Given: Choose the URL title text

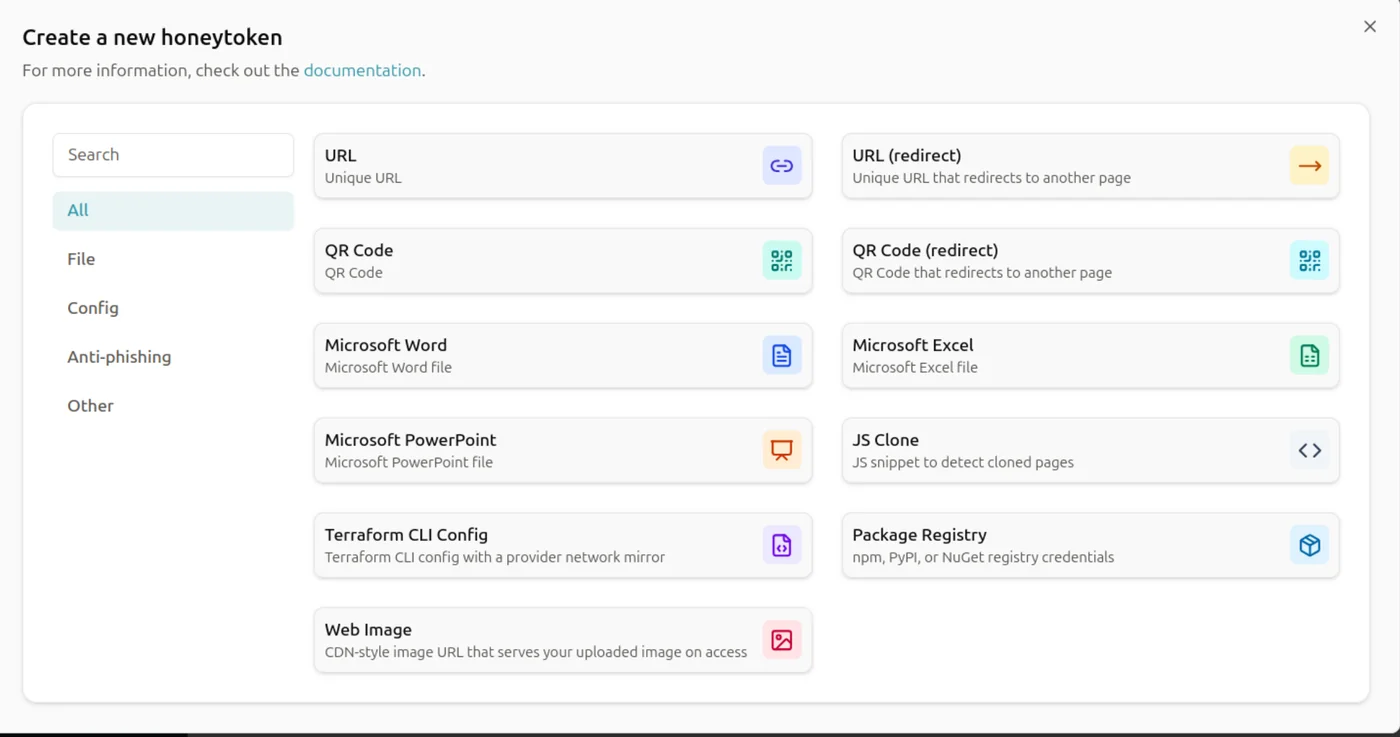Looking at the screenshot, I should click(341, 155).
